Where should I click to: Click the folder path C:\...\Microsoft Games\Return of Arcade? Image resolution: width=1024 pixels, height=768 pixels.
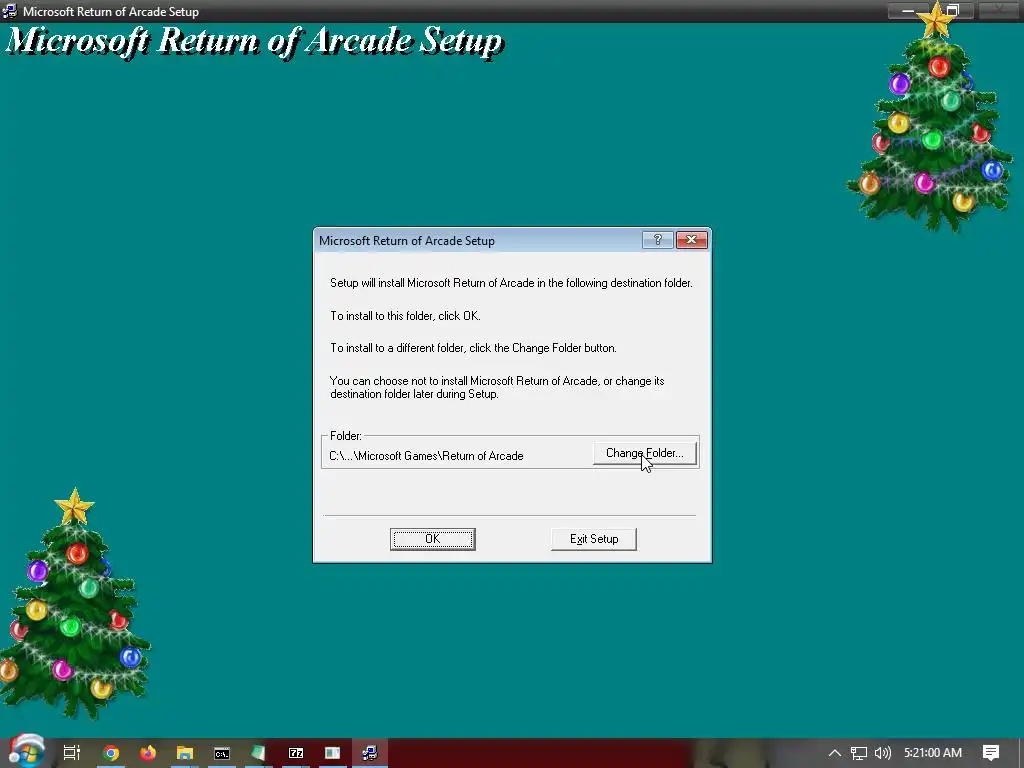pos(426,456)
